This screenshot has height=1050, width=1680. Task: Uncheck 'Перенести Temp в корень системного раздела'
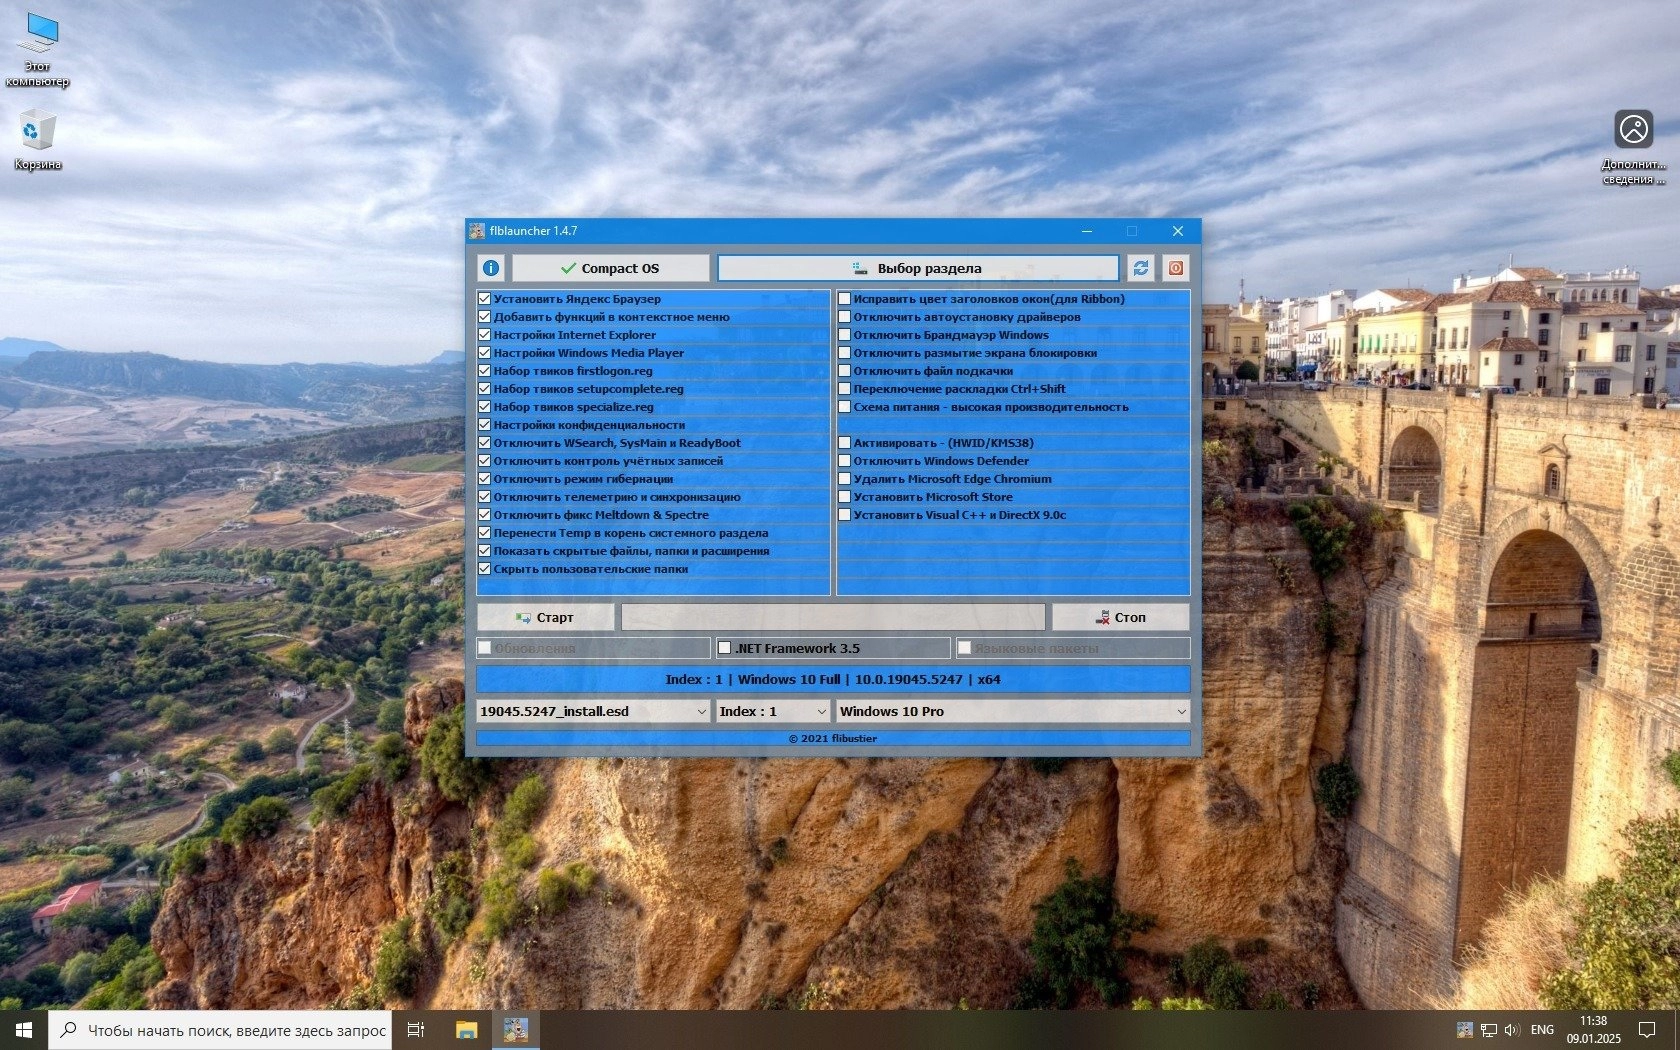click(485, 533)
